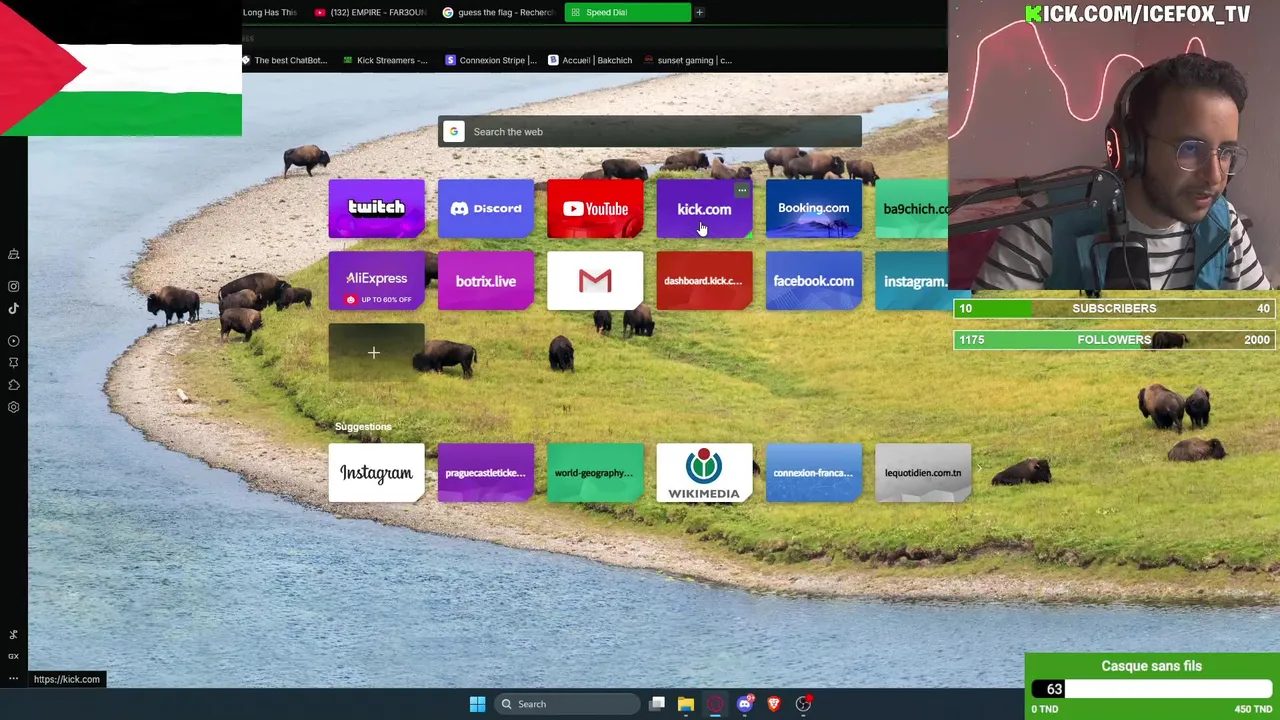Viewport: 1280px width, 720px height.
Task: Open the AliExpress speed dial tile
Action: 376,281
